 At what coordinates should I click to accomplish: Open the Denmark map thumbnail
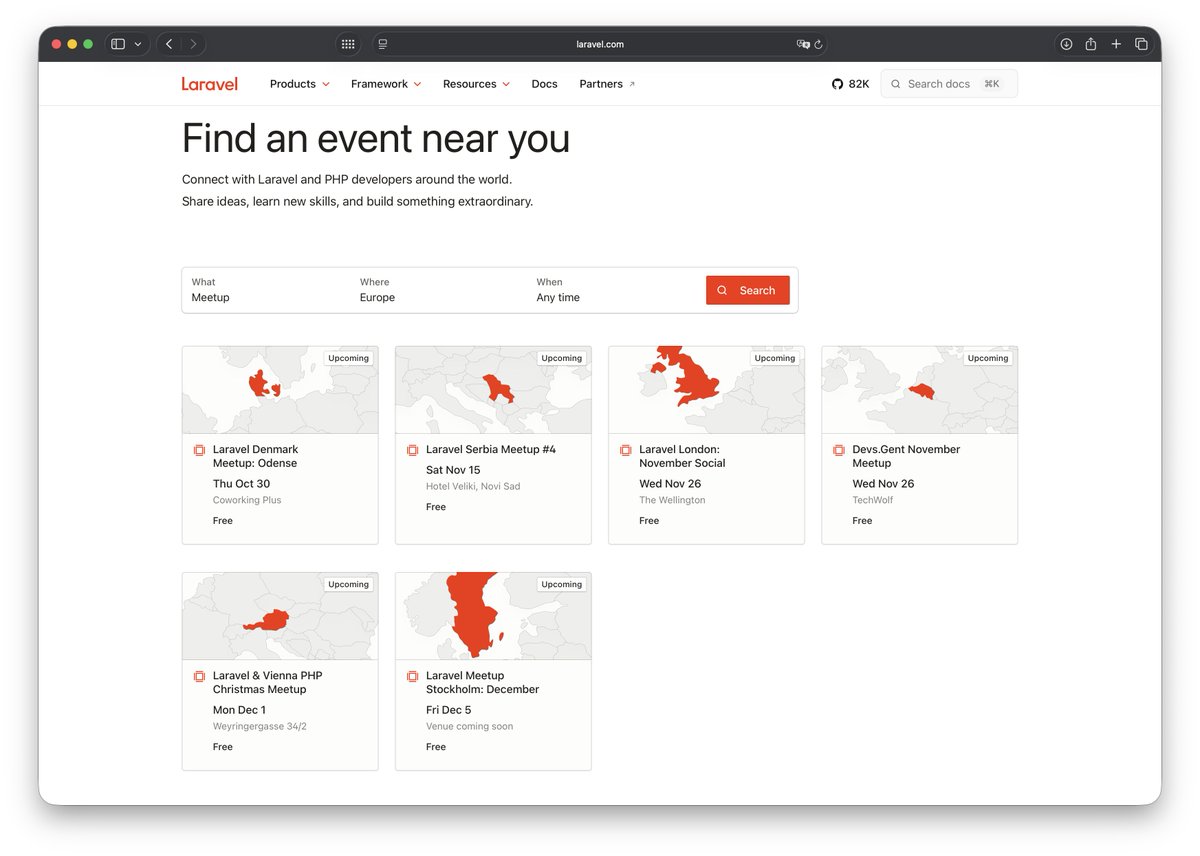click(280, 390)
